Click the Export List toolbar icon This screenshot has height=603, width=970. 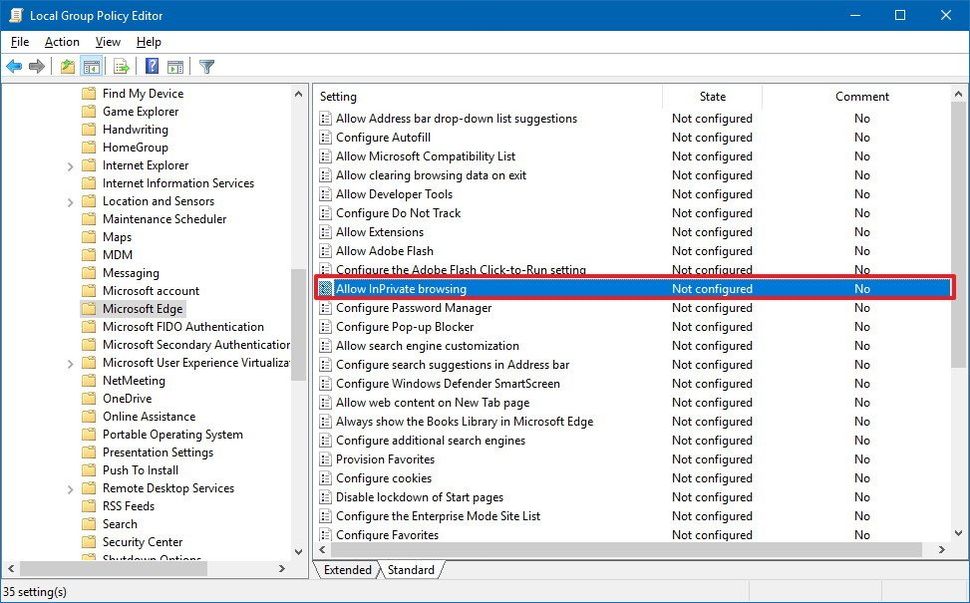[x=119, y=66]
